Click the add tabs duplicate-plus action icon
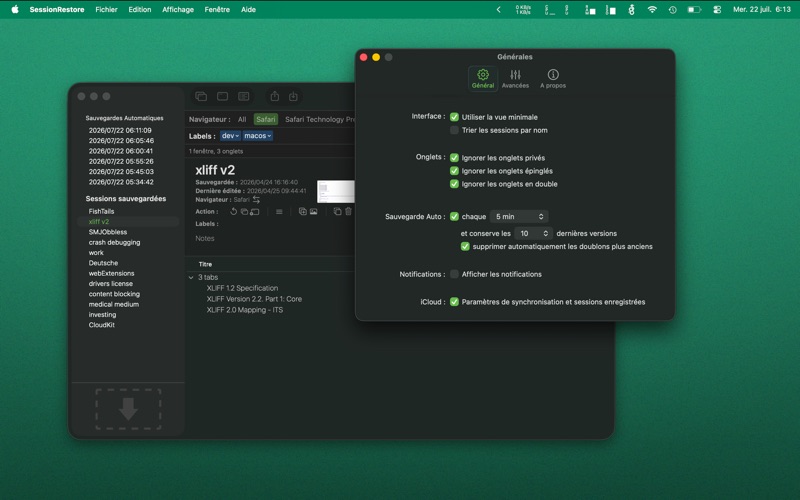Screen dimensions: 800x500 coord(303,211)
